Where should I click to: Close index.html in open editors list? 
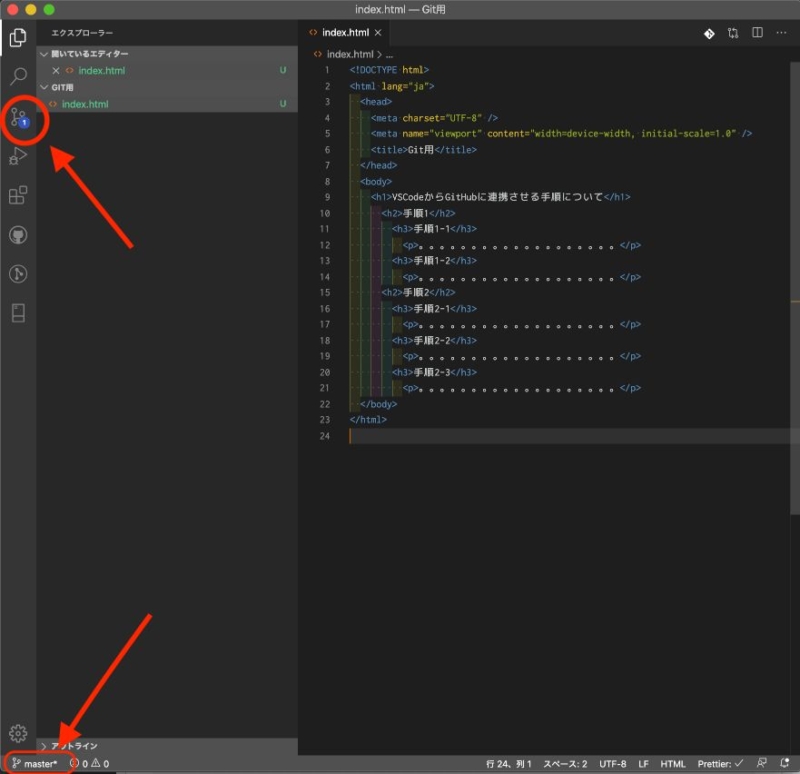click(x=56, y=70)
